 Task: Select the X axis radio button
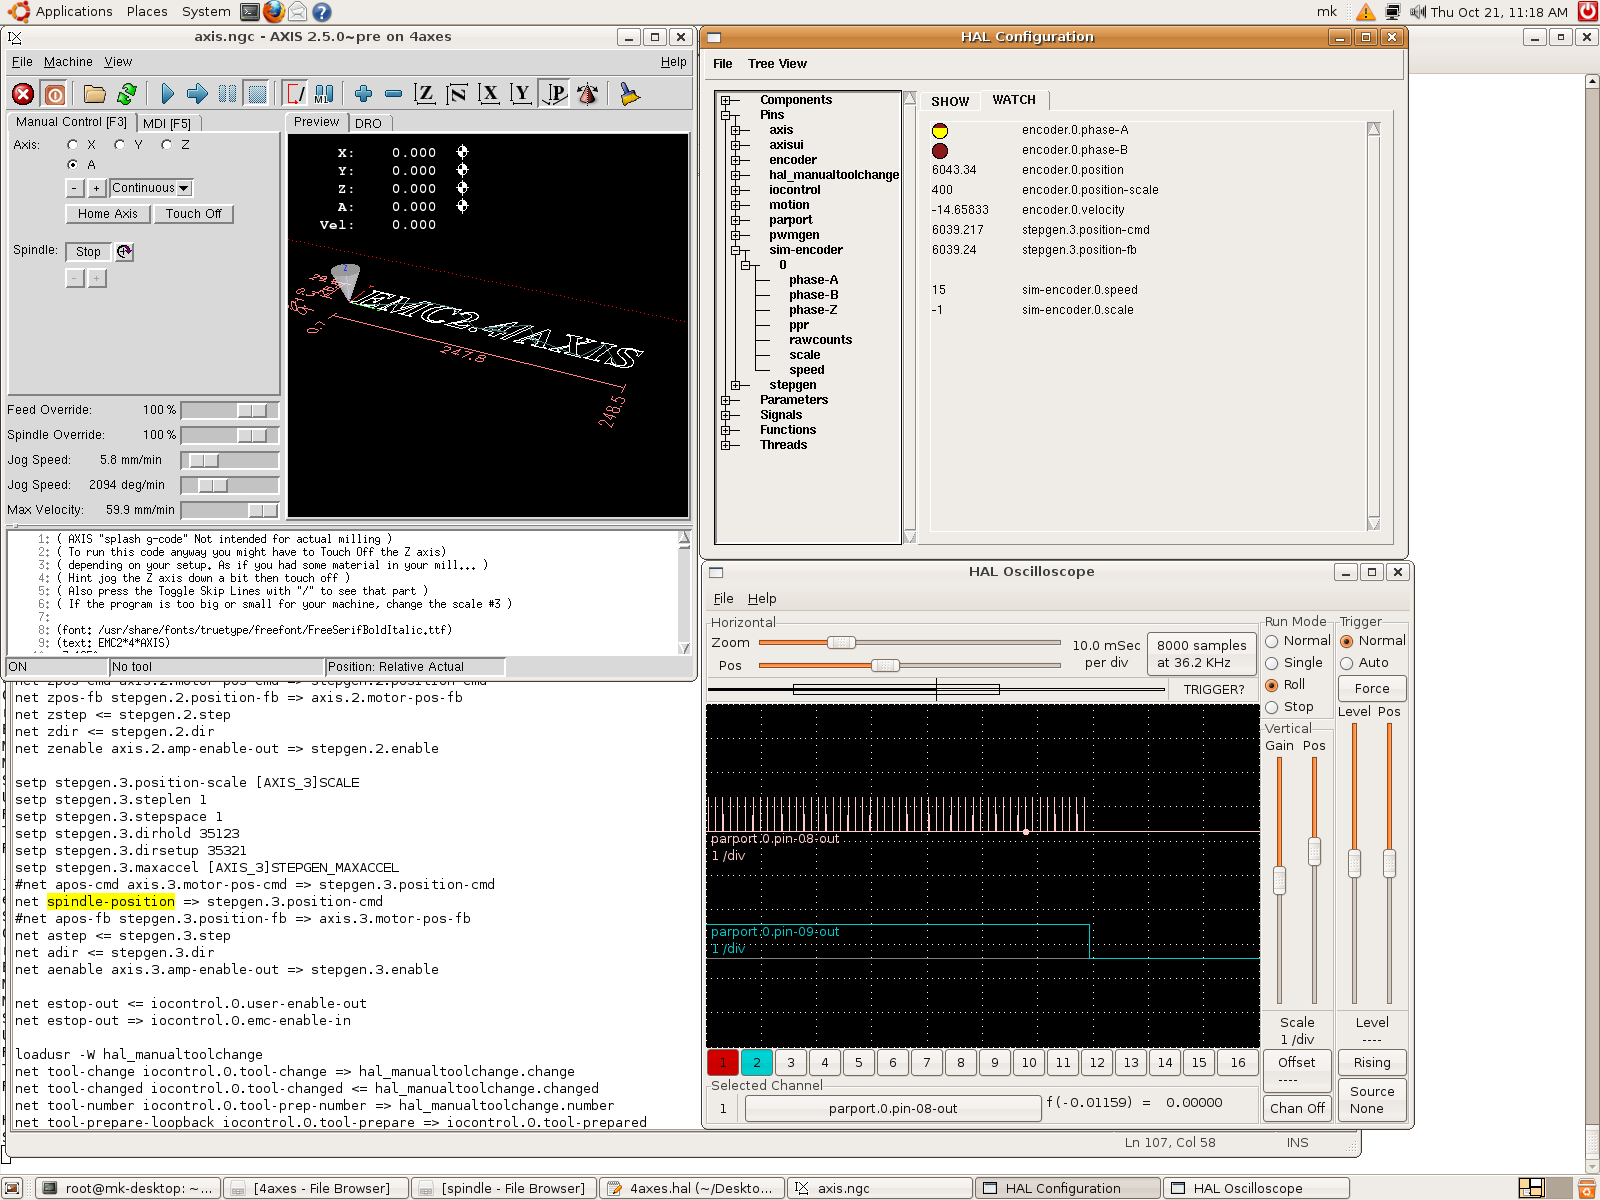coord(73,145)
